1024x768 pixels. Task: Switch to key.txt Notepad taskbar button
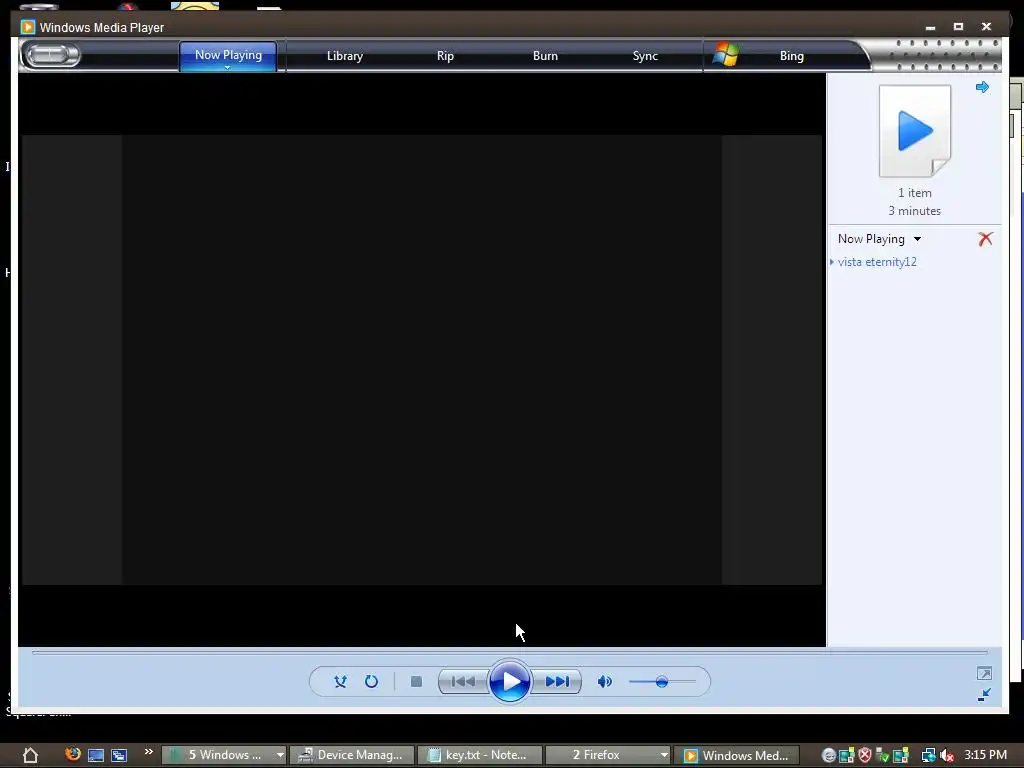click(x=480, y=755)
